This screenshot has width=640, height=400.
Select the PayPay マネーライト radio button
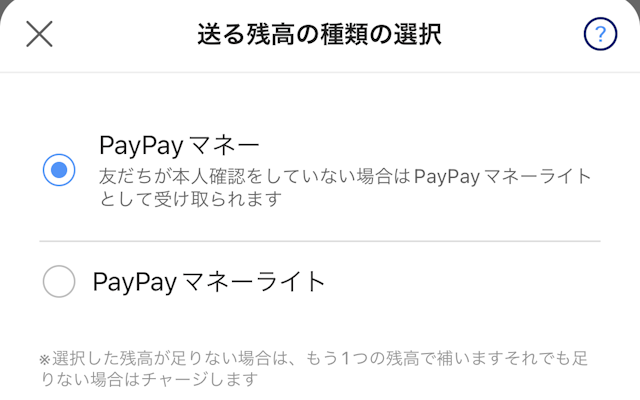(x=59, y=281)
